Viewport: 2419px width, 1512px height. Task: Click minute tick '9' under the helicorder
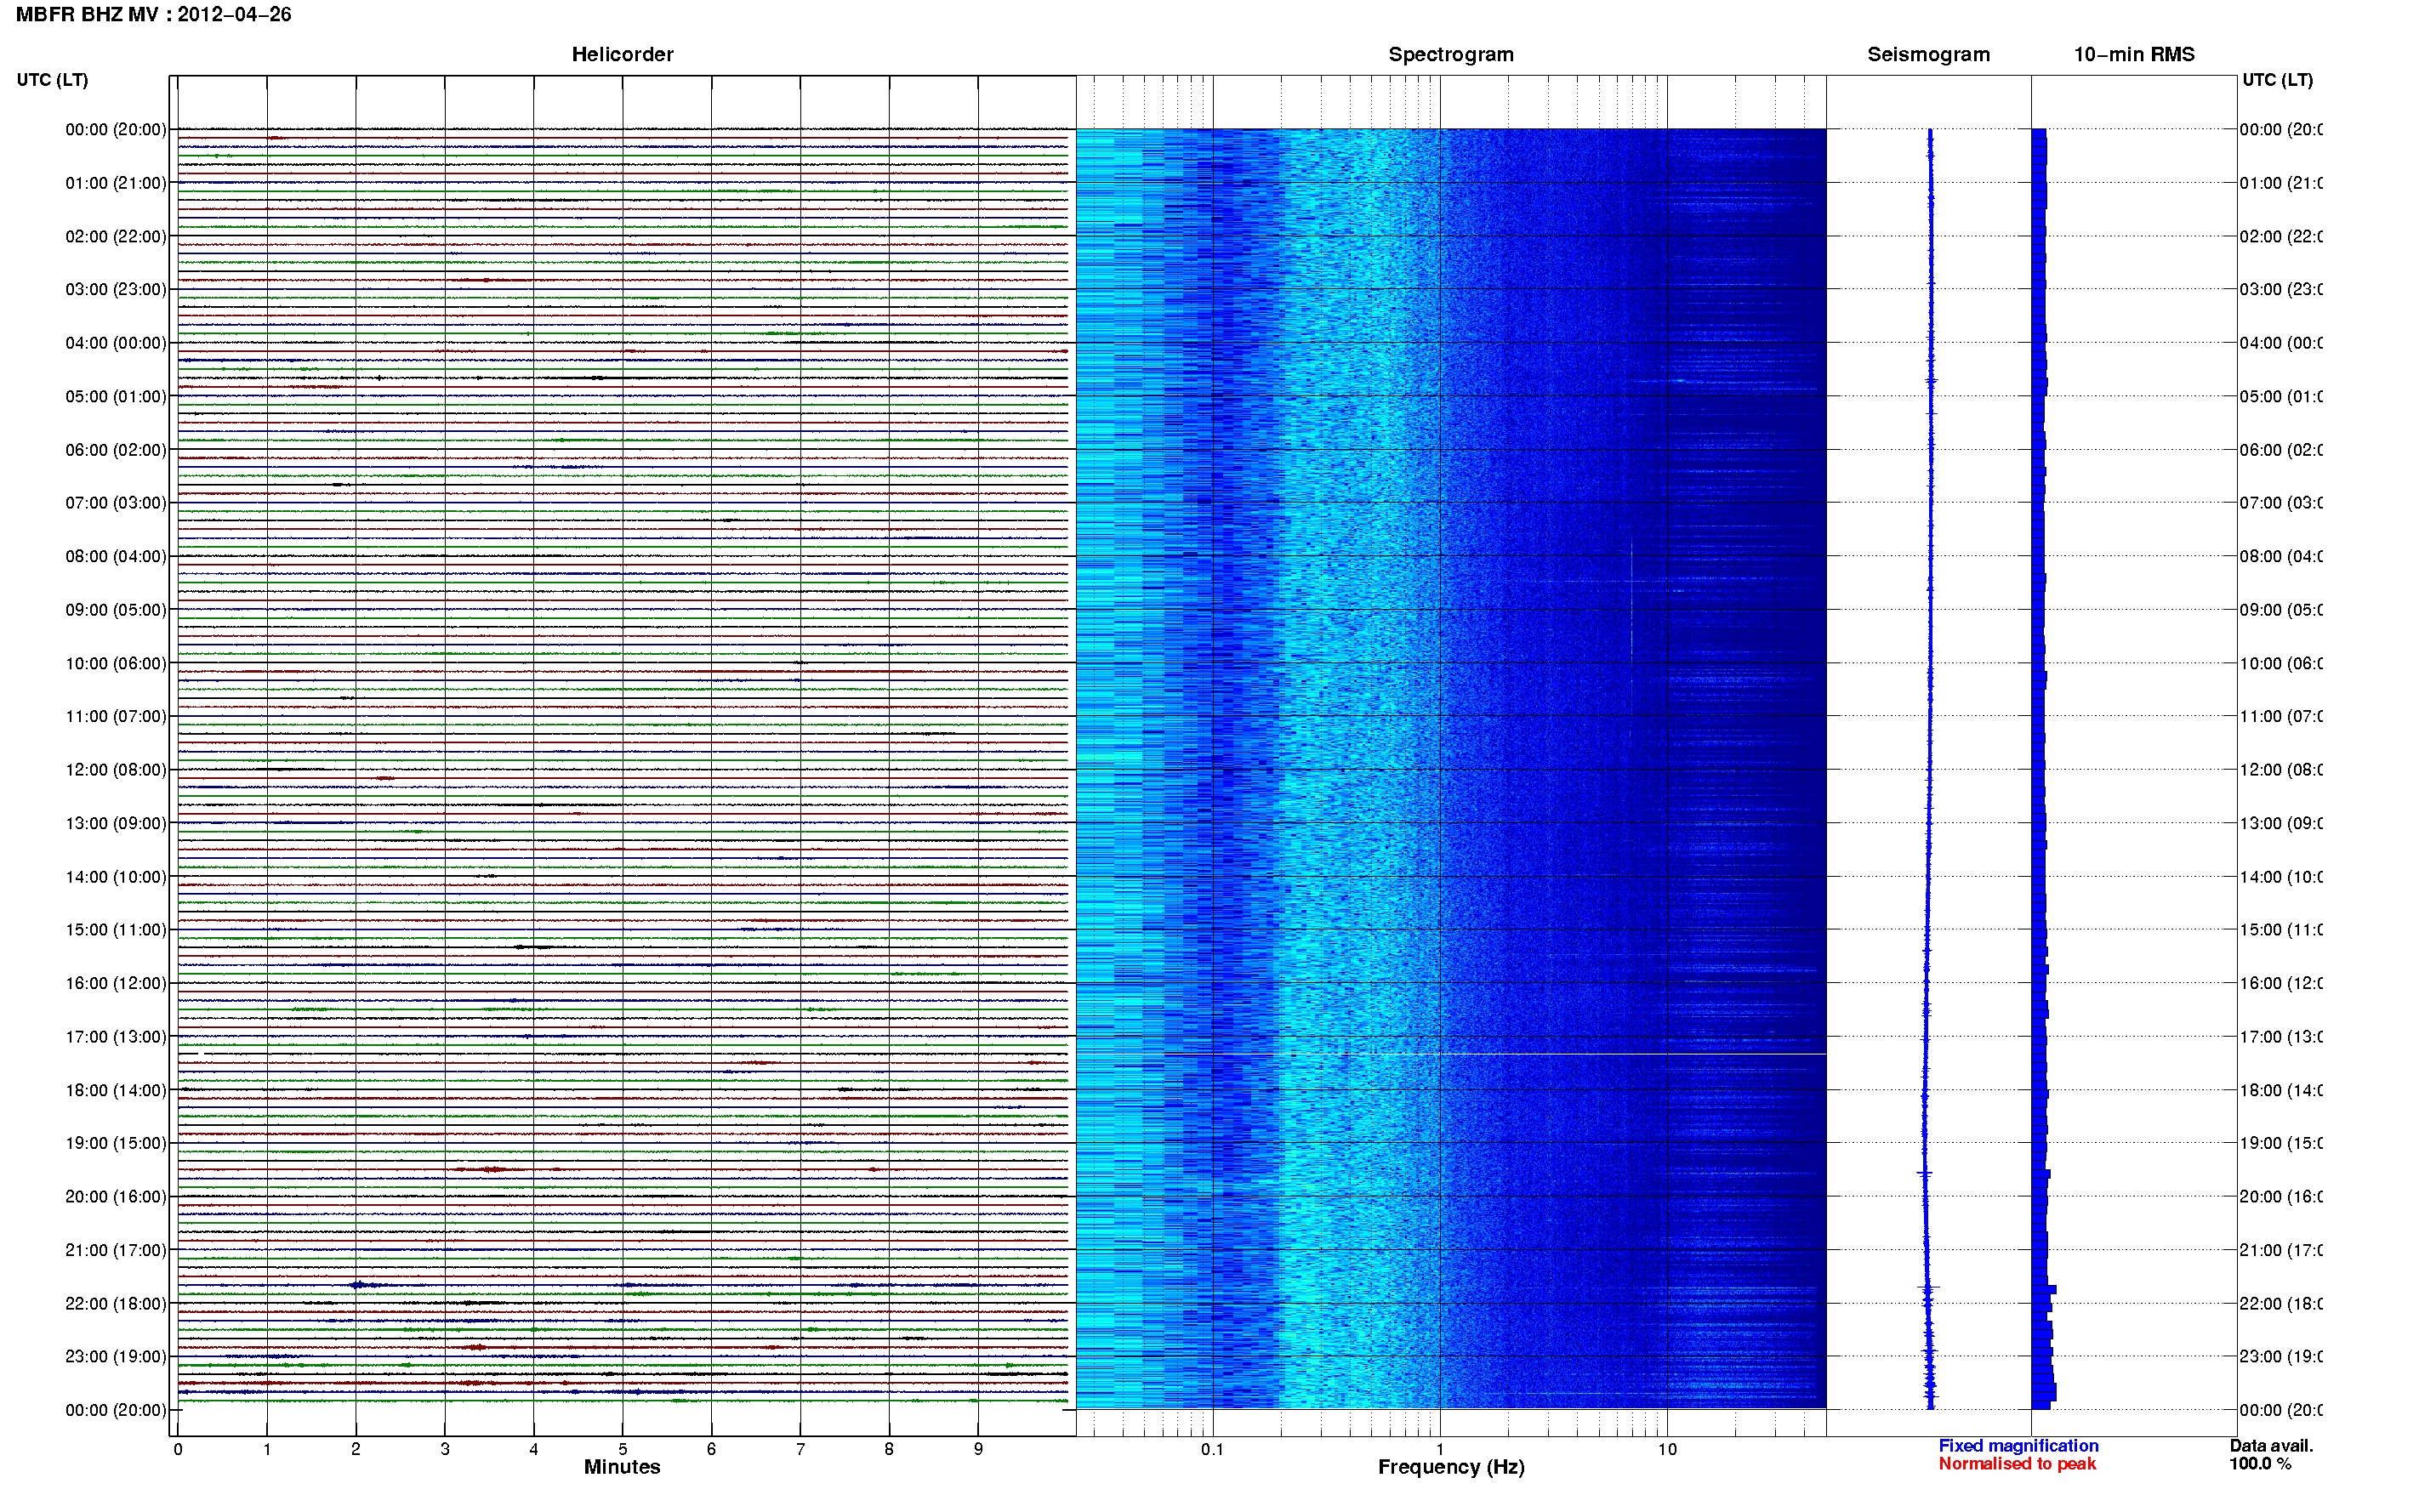tap(978, 1449)
